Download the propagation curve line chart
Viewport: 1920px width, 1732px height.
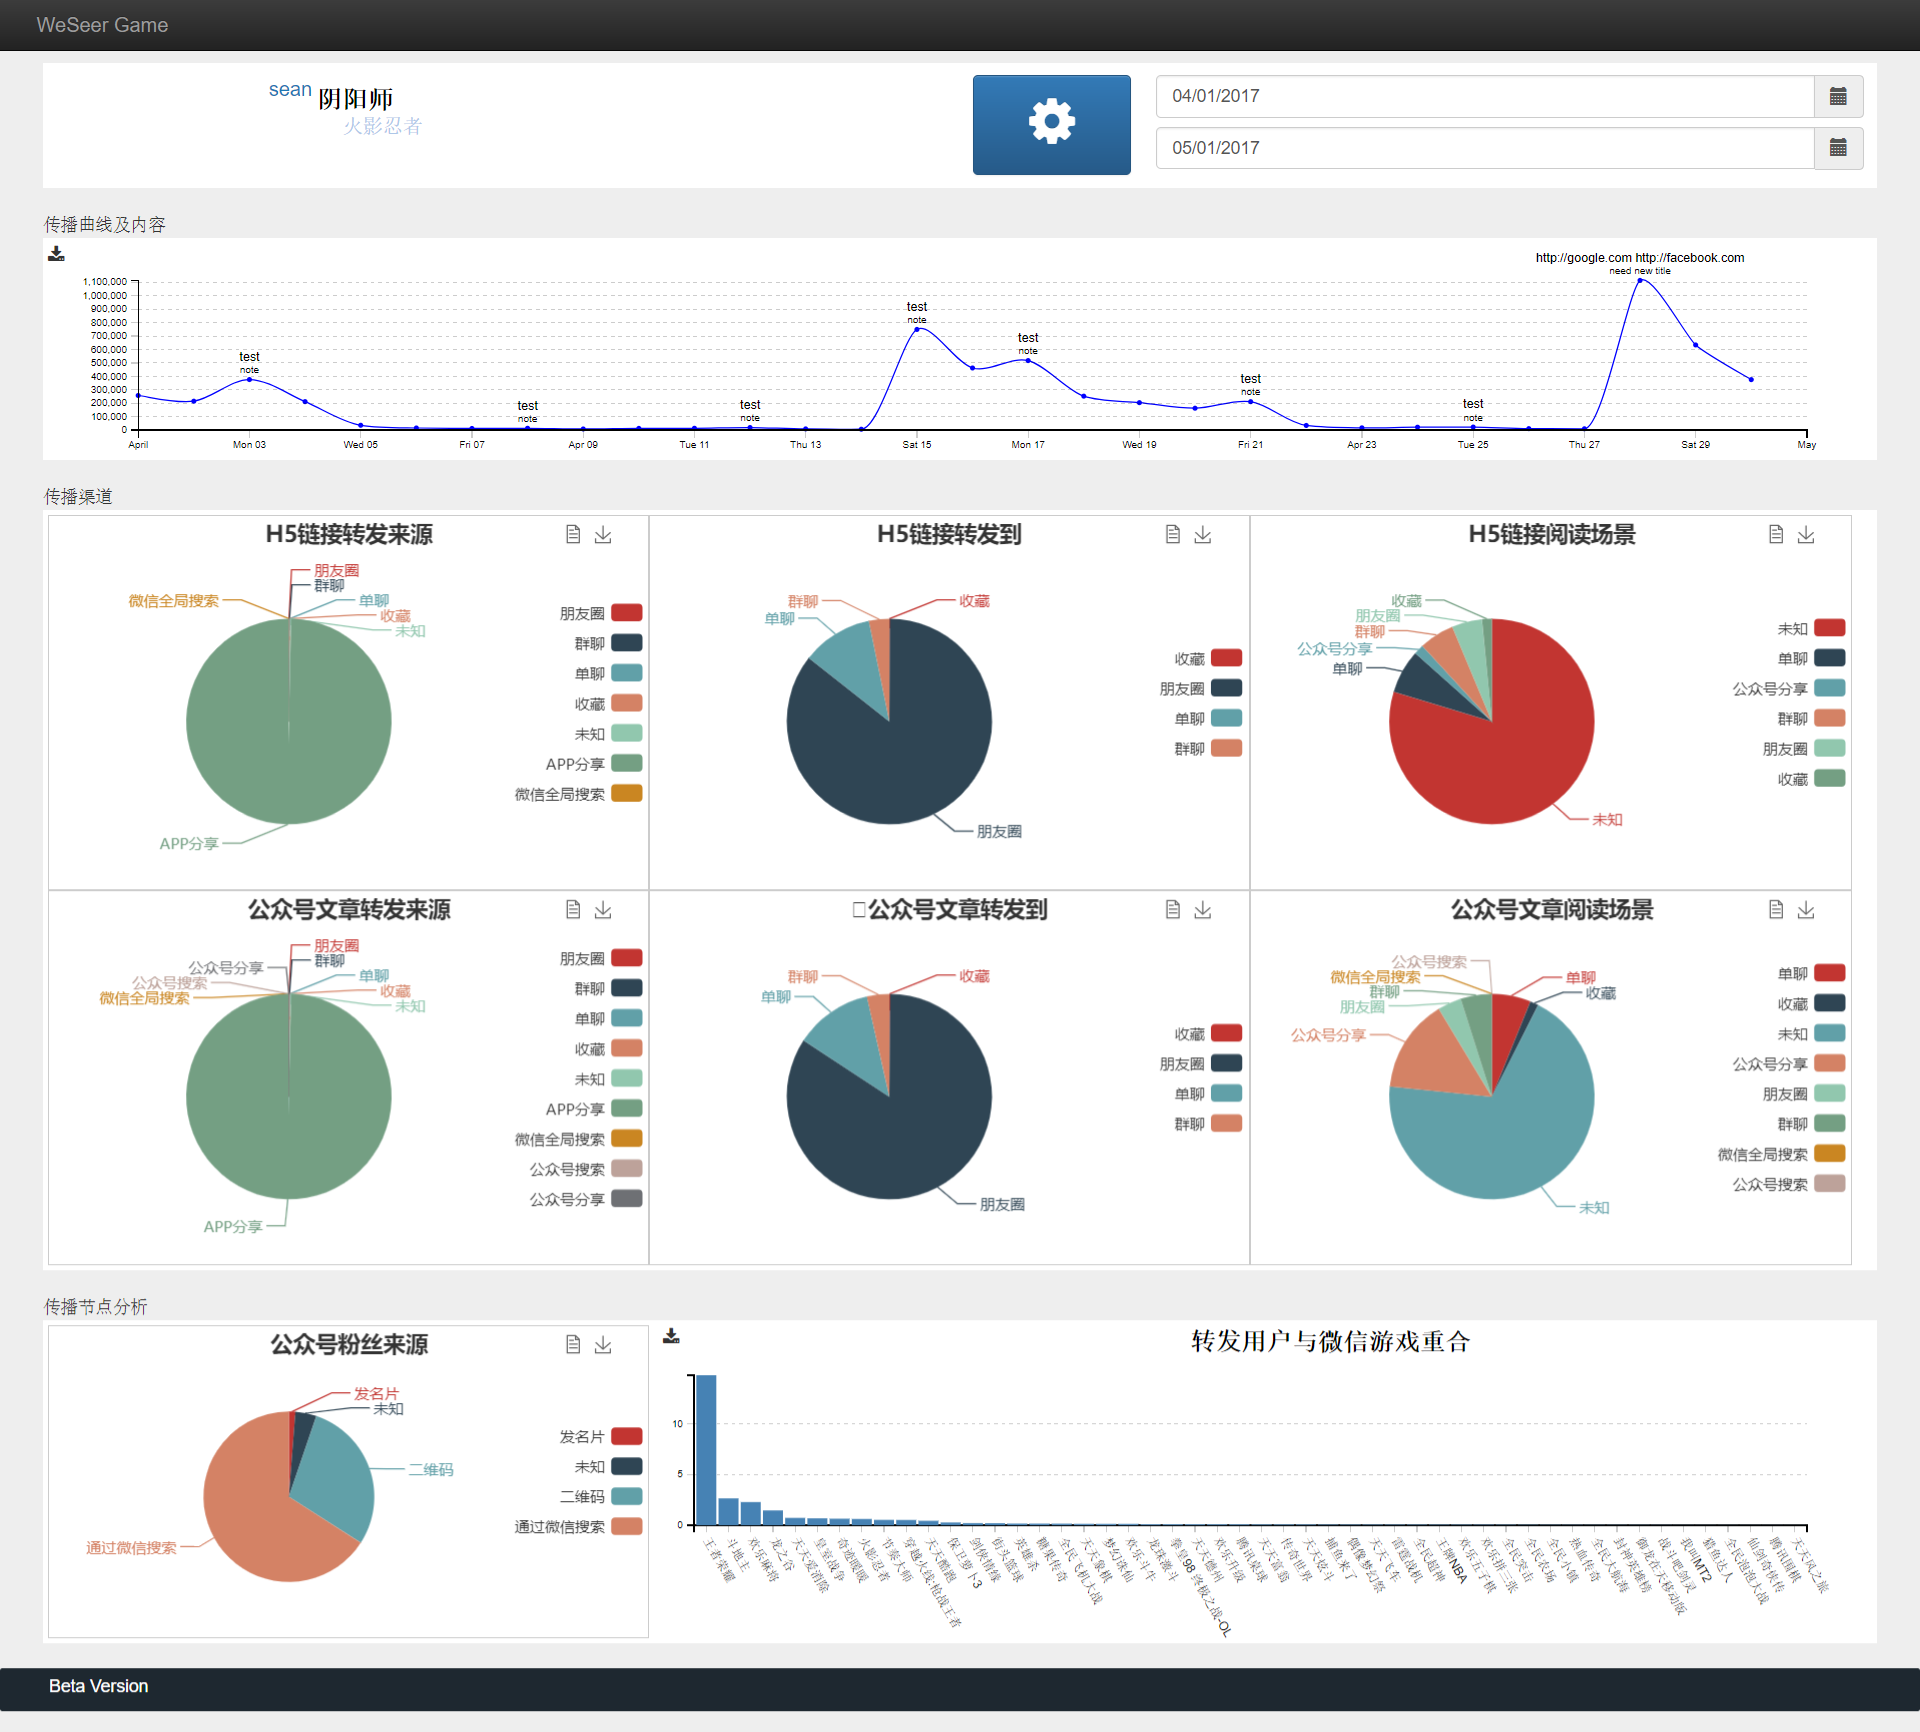click(56, 254)
